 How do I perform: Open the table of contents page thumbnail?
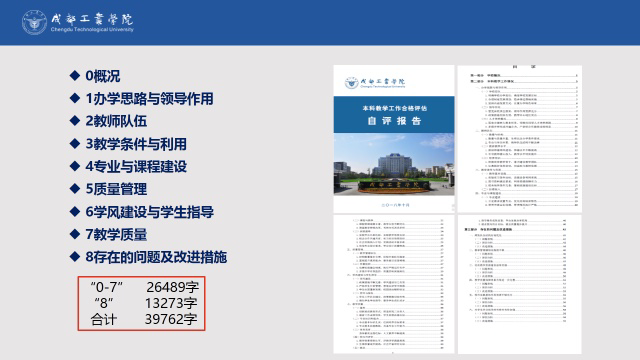tap(520, 139)
